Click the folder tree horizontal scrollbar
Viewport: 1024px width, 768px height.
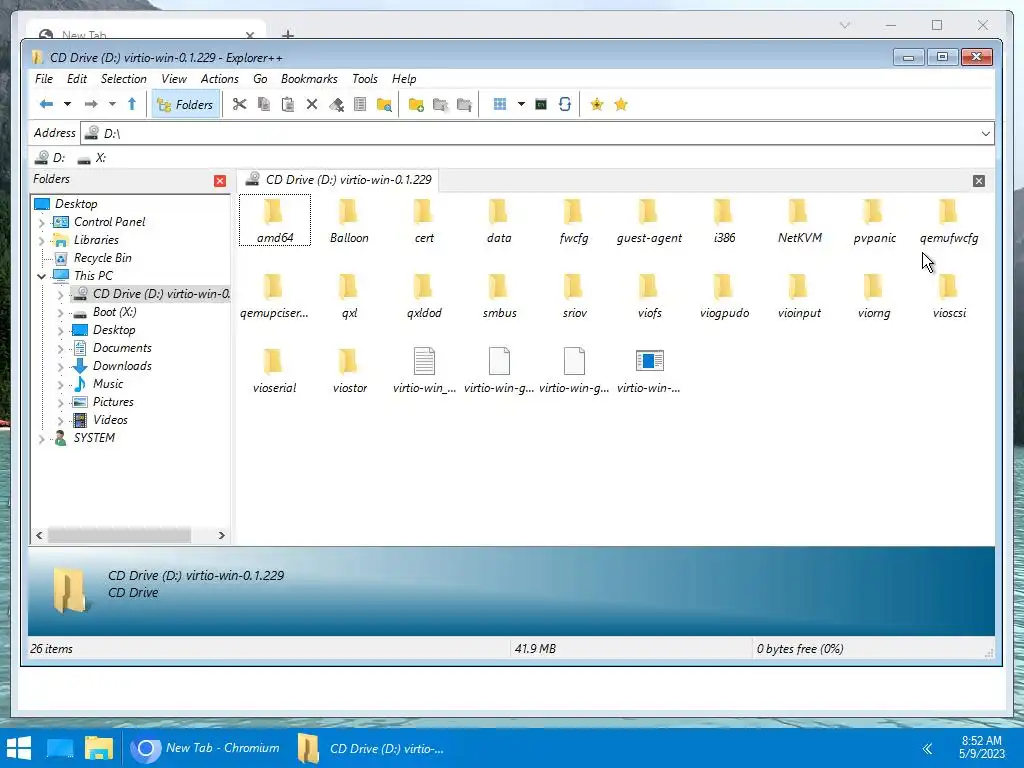pyautogui.click(x=119, y=536)
